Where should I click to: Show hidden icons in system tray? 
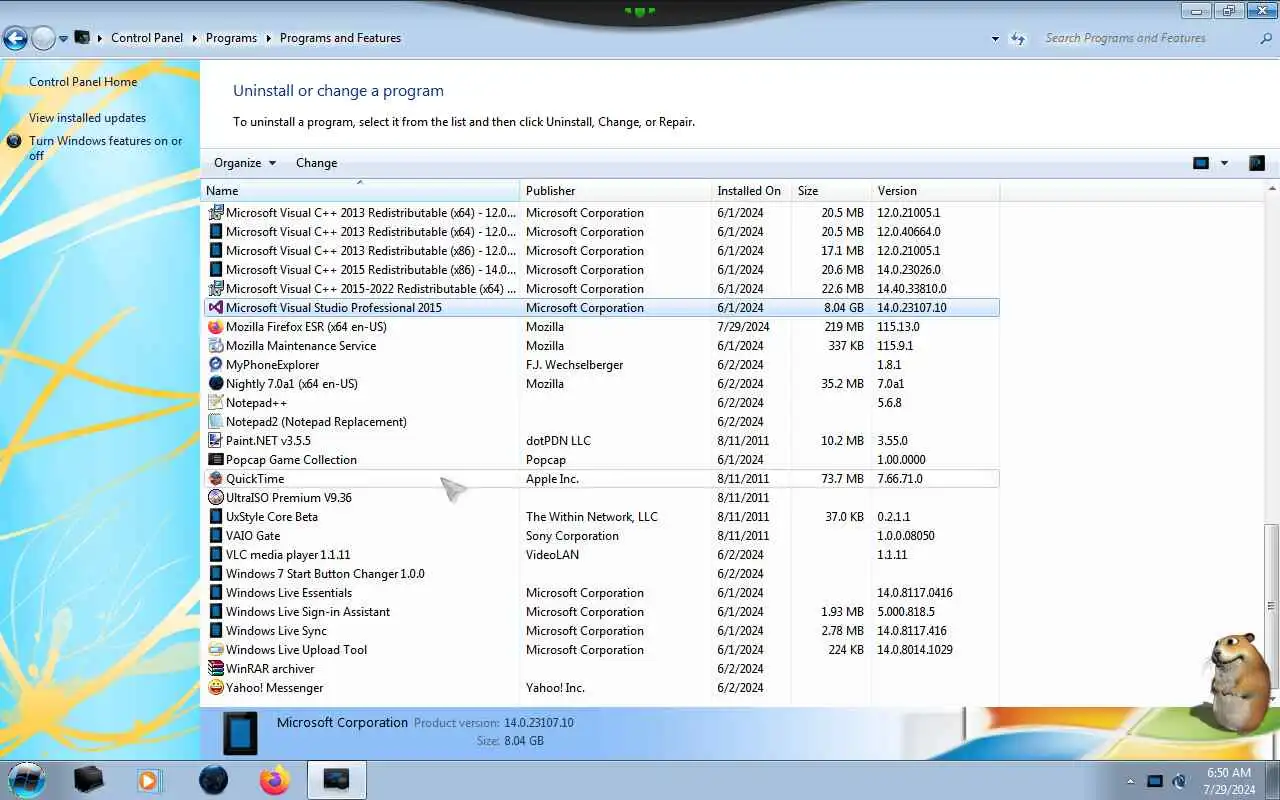point(1131,781)
